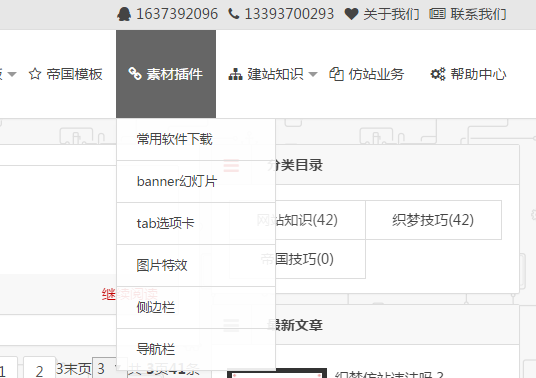Open the 素材插件 nav item

click(166, 74)
